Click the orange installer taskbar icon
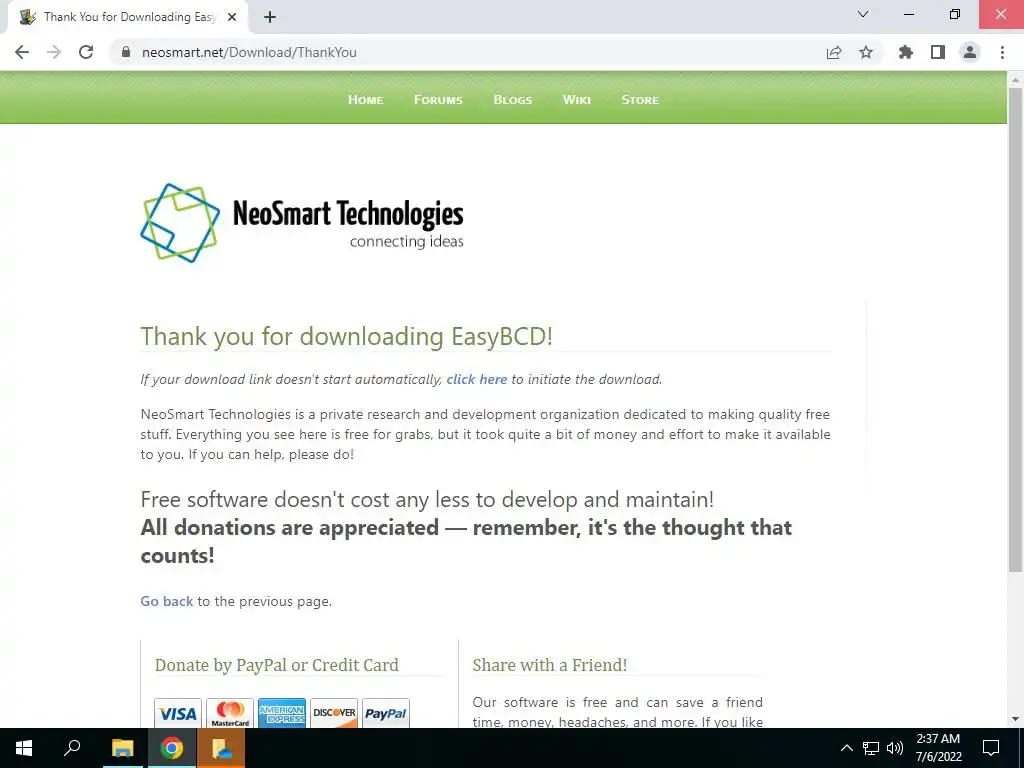The height and width of the screenshot is (768, 1024). [x=221, y=748]
